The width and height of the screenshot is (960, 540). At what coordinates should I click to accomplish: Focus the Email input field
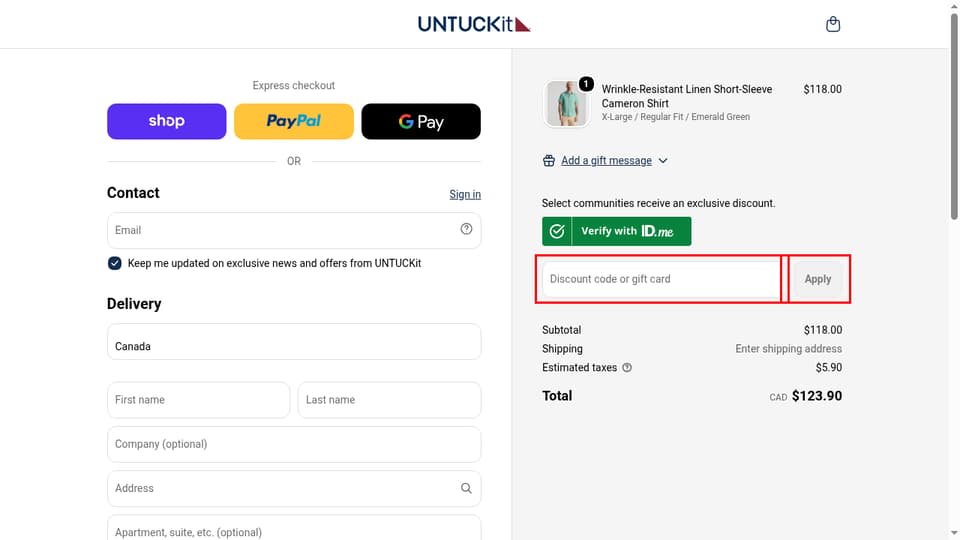click(x=294, y=230)
